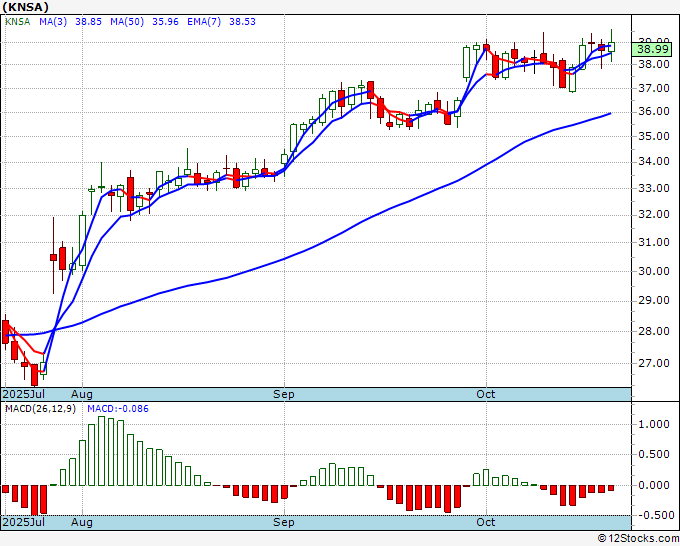Image resolution: width=680 pixels, height=546 pixels.
Task: Click the EMA(7) value 38.53
Action: coord(242,21)
